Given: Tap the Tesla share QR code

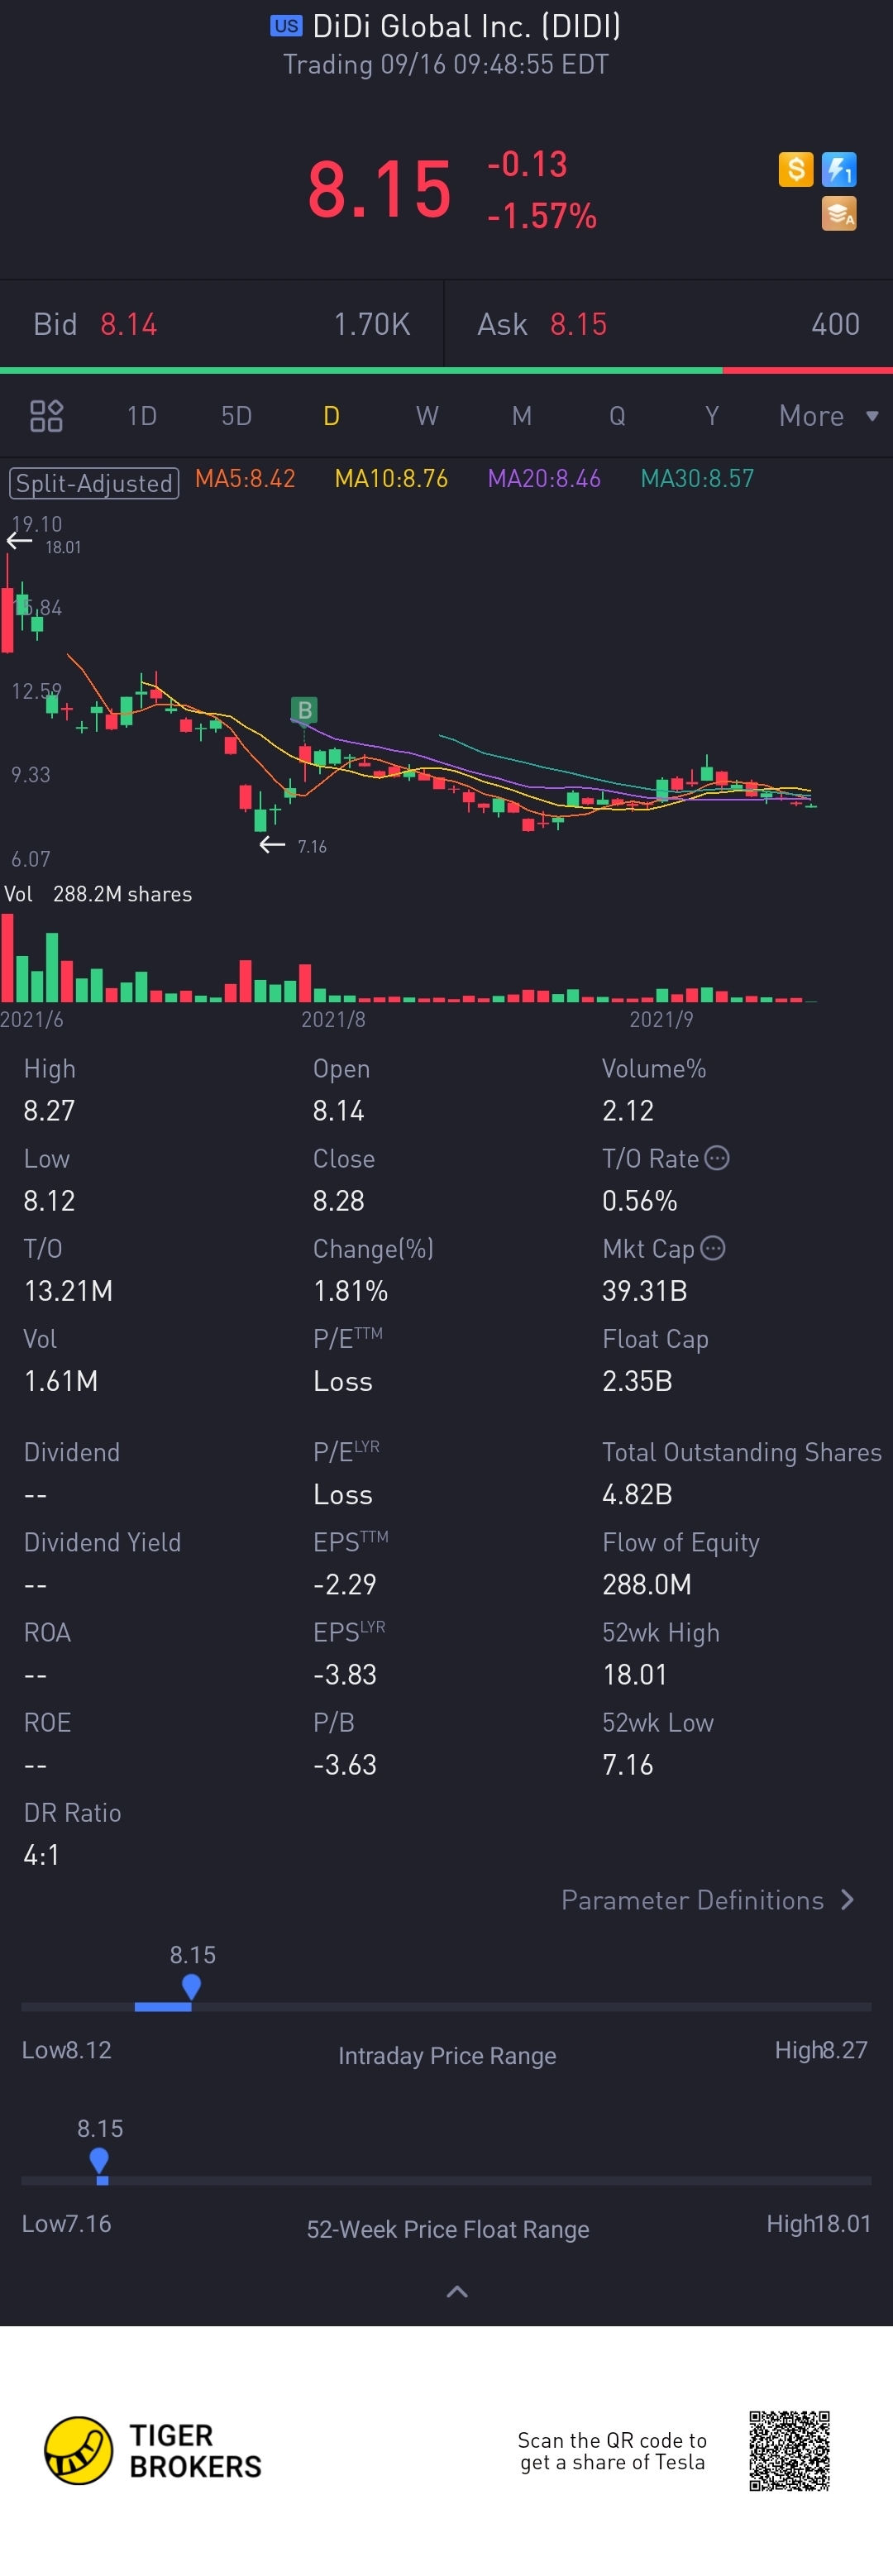Looking at the screenshot, I should 789,2451.
